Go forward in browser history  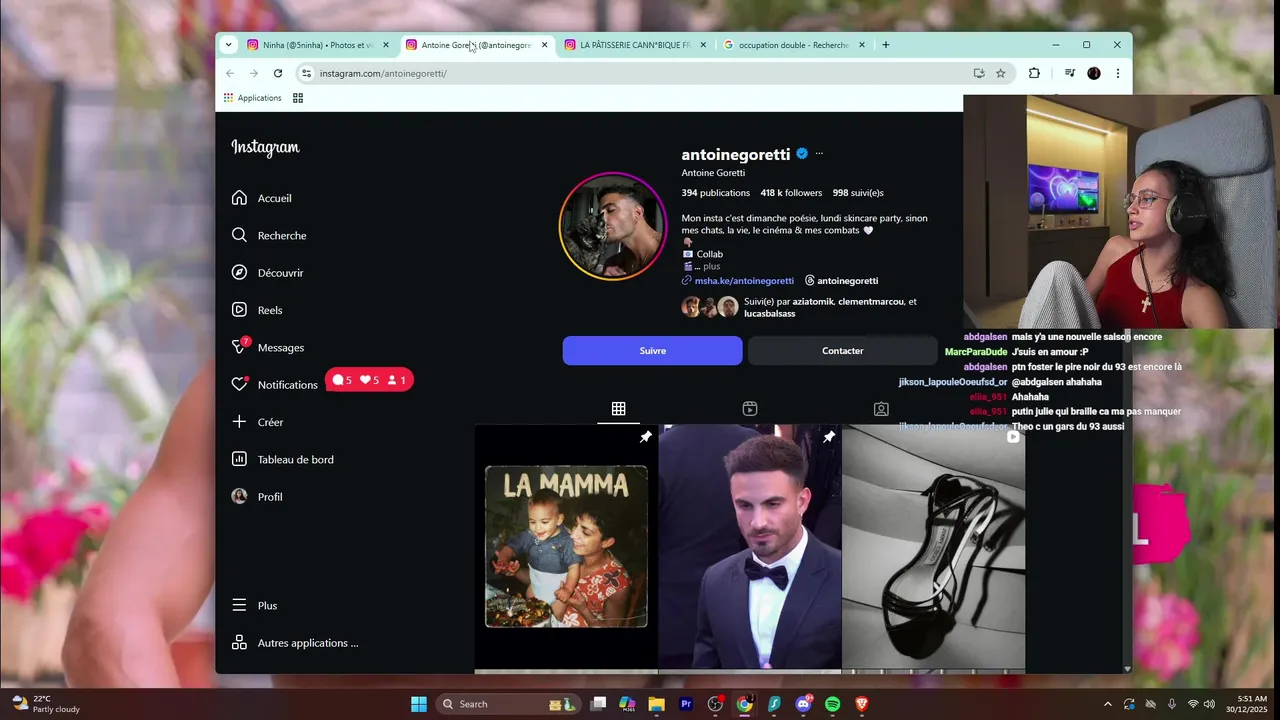pos(254,73)
